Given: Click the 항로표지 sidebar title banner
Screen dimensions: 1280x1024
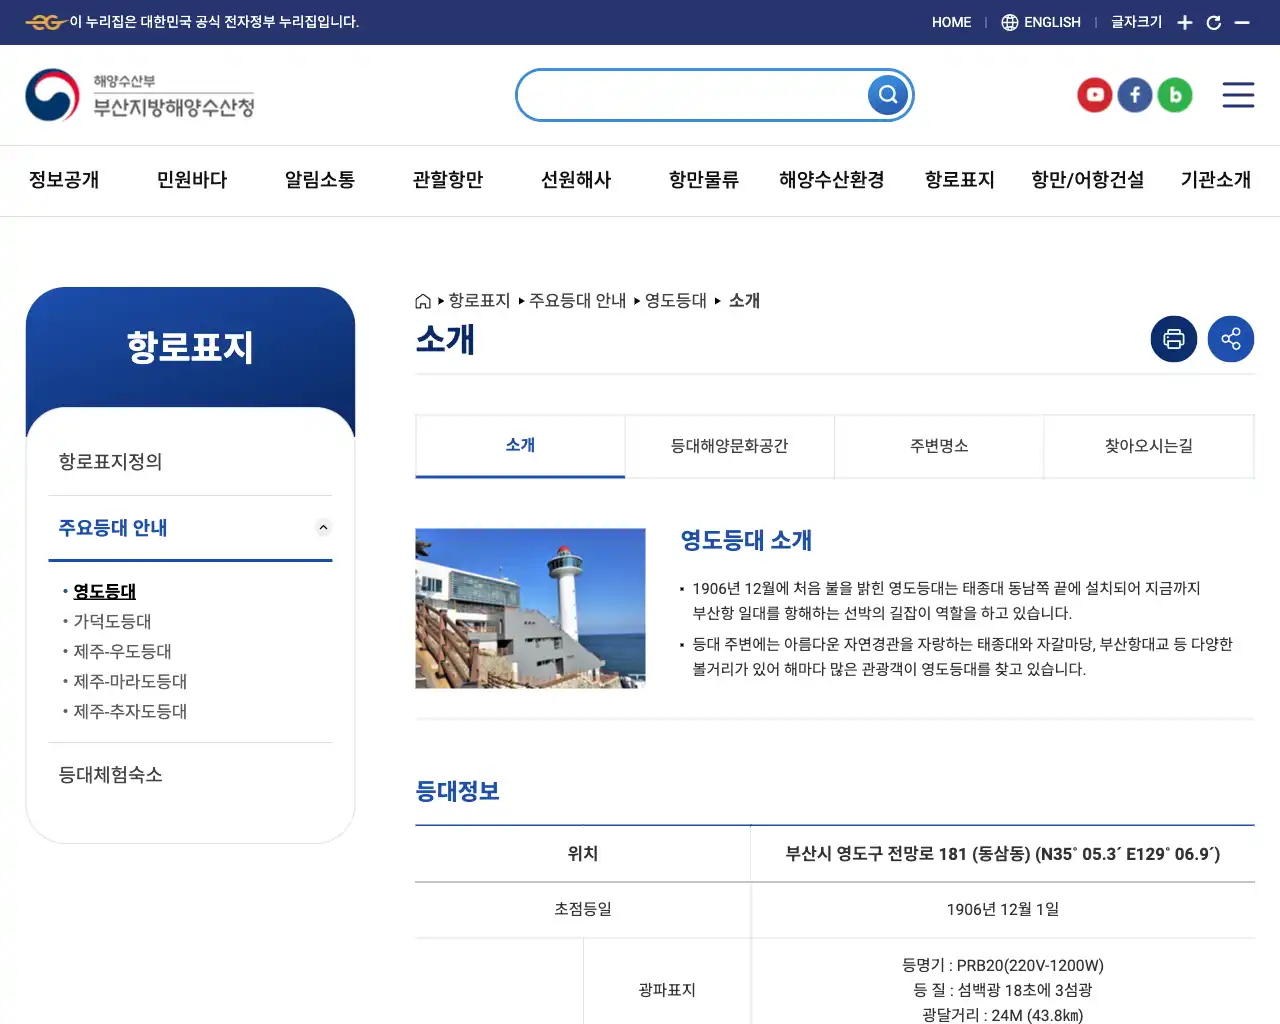Looking at the screenshot, I should (190, 348).
